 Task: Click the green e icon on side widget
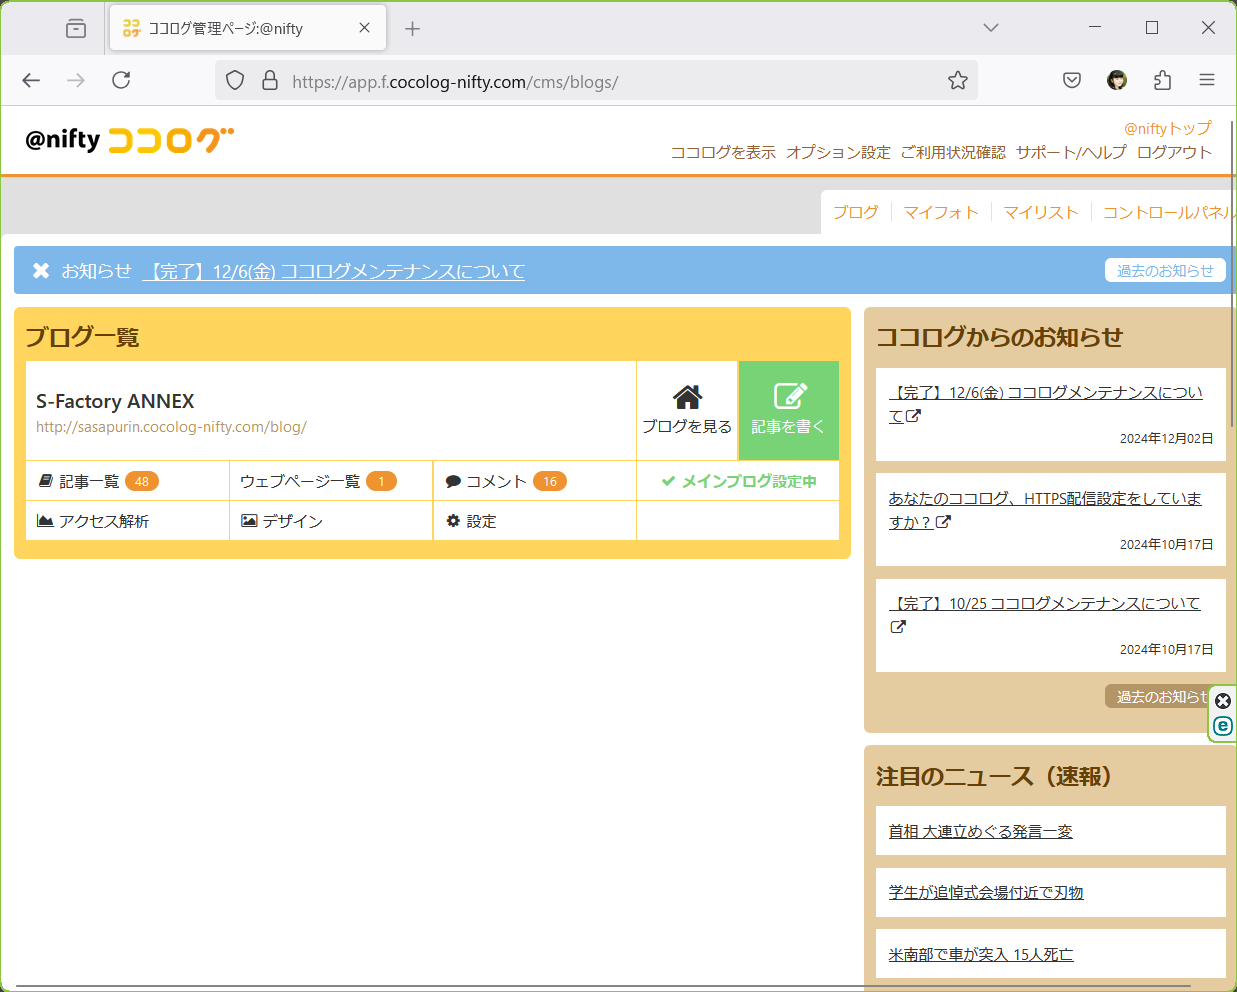click(x=1223, y=726)
